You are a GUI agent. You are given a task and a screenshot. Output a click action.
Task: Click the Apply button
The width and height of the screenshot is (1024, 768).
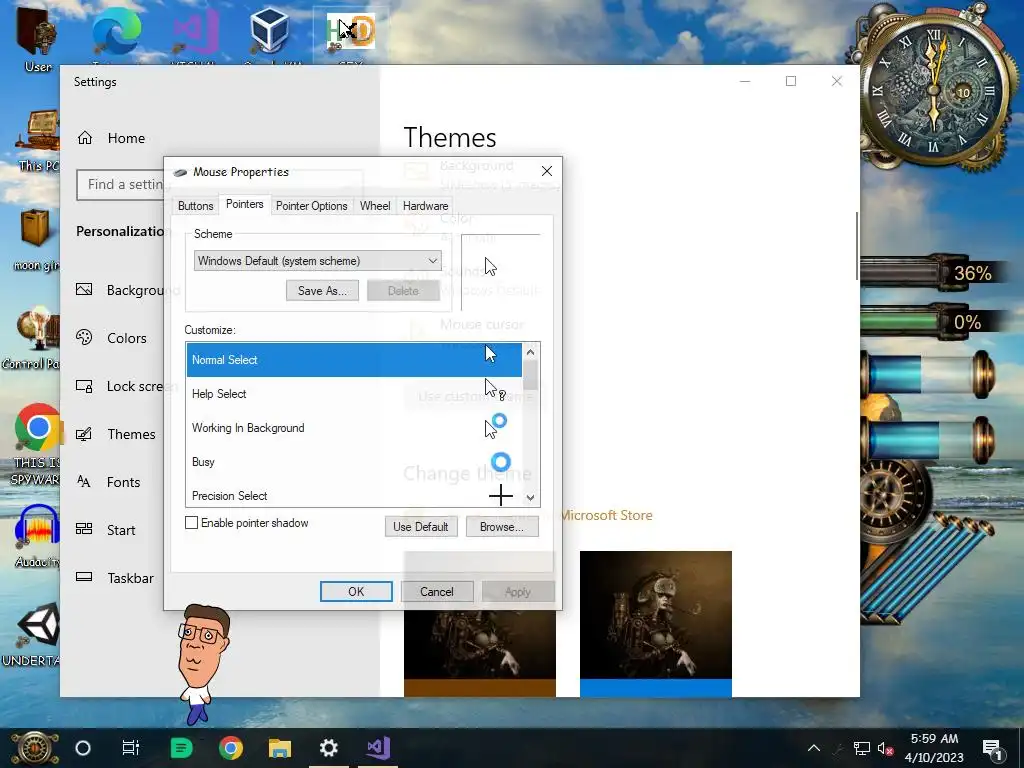click(518, 592)
